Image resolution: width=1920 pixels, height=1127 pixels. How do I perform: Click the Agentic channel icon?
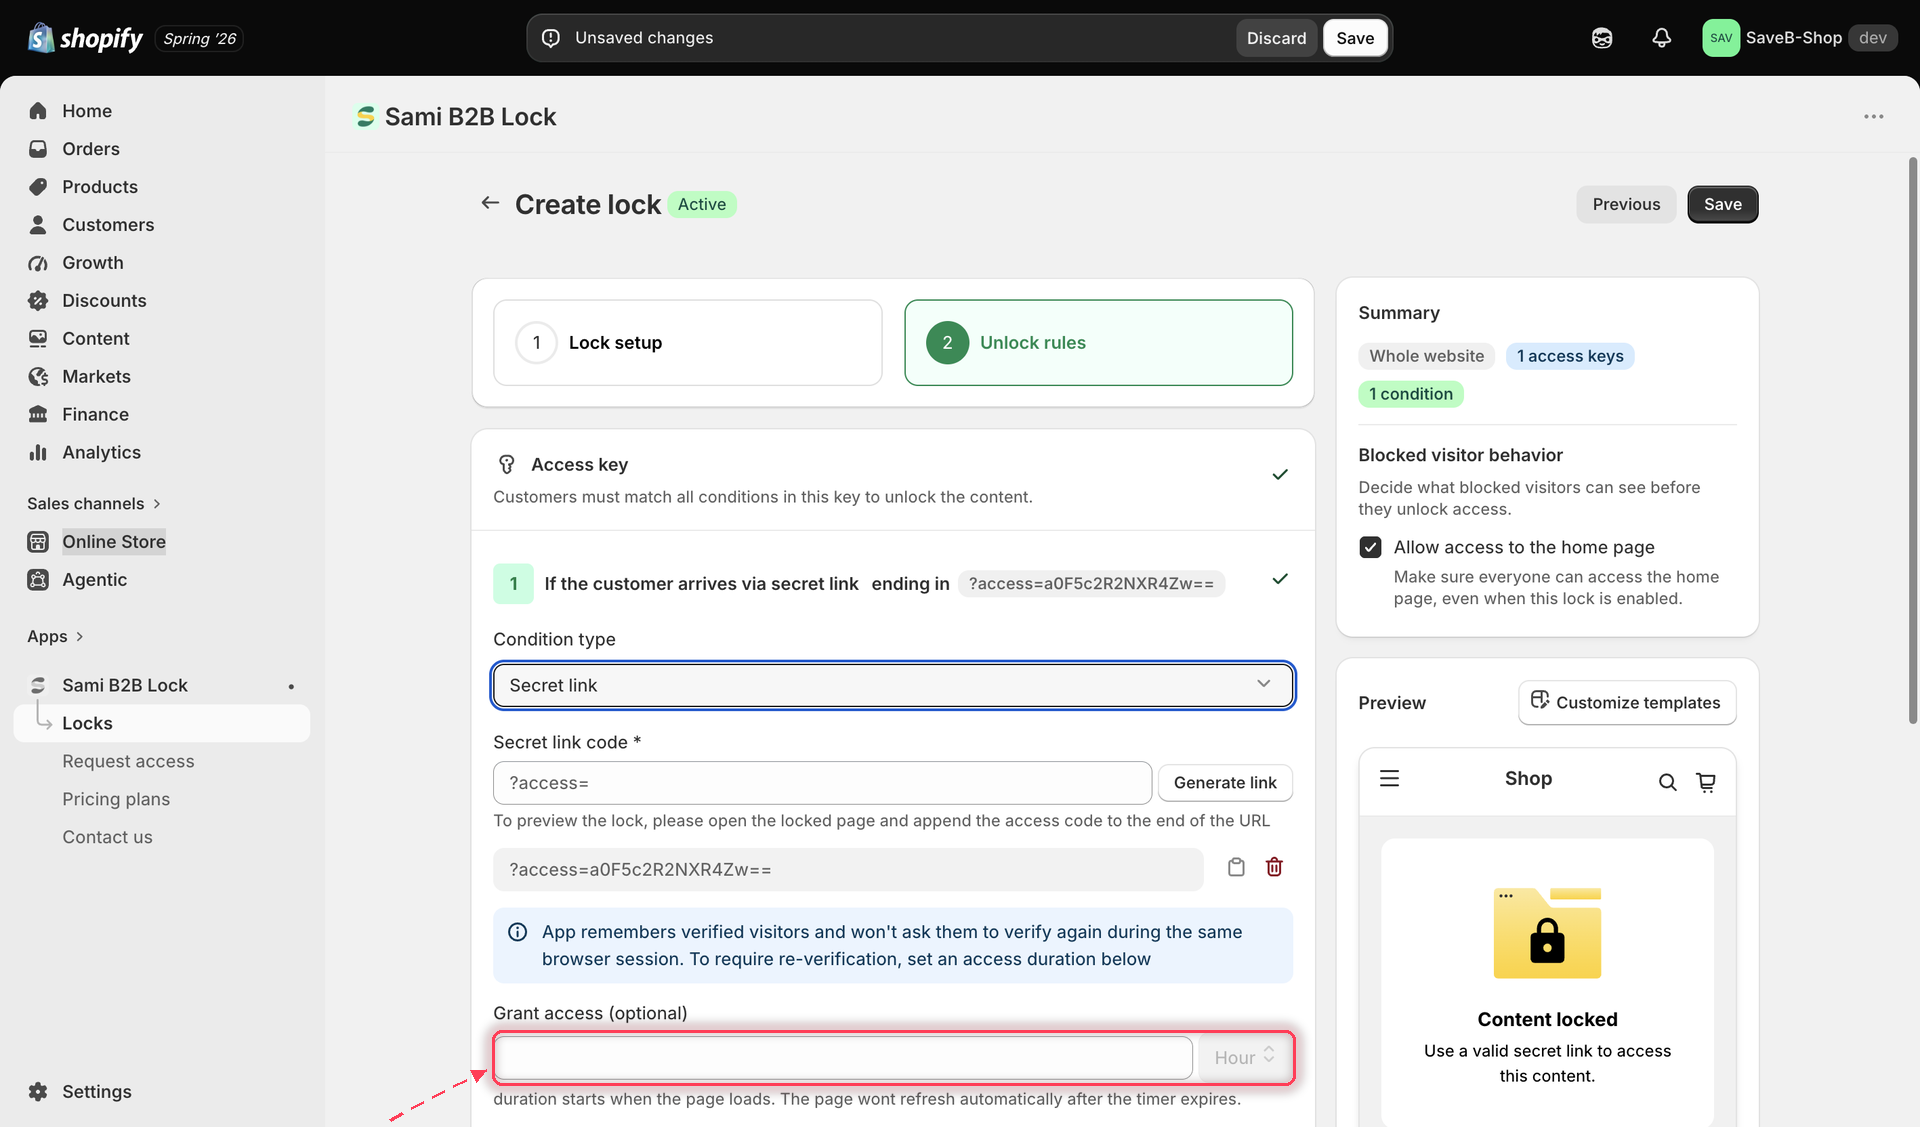tap(38, 580)
